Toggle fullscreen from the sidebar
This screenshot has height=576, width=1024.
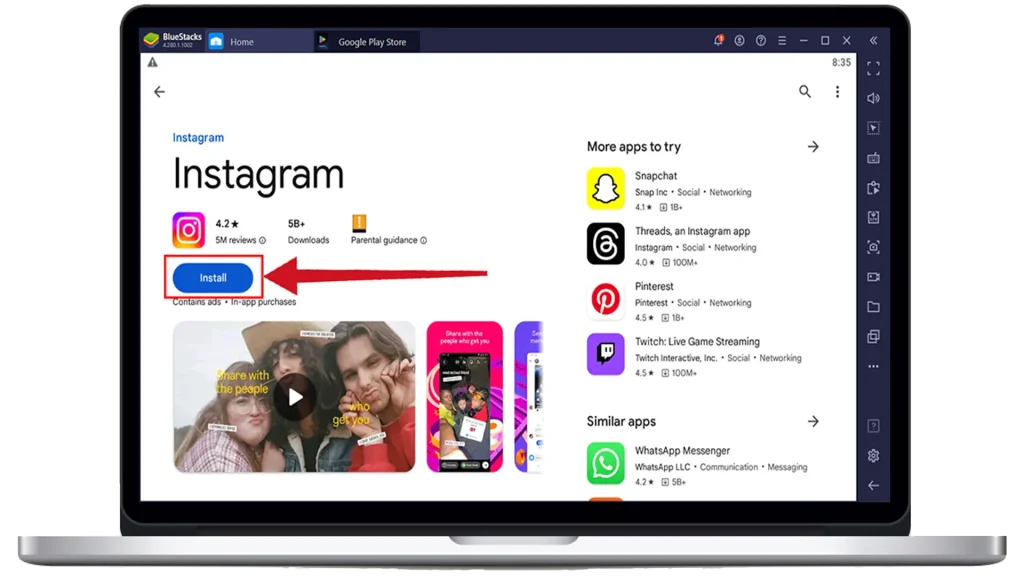pyautogui.click(x=873, y=69)
